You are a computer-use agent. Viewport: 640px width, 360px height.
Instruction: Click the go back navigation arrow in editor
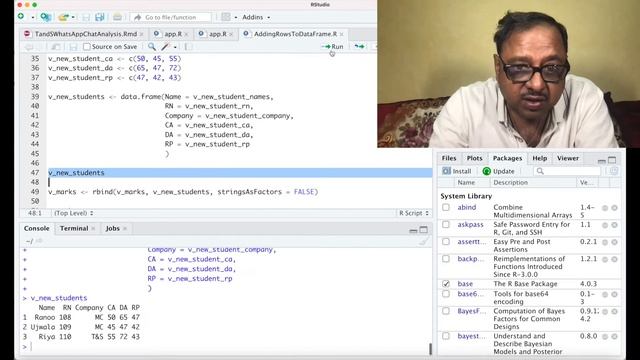pyautogui.click(x=29, y=47)
